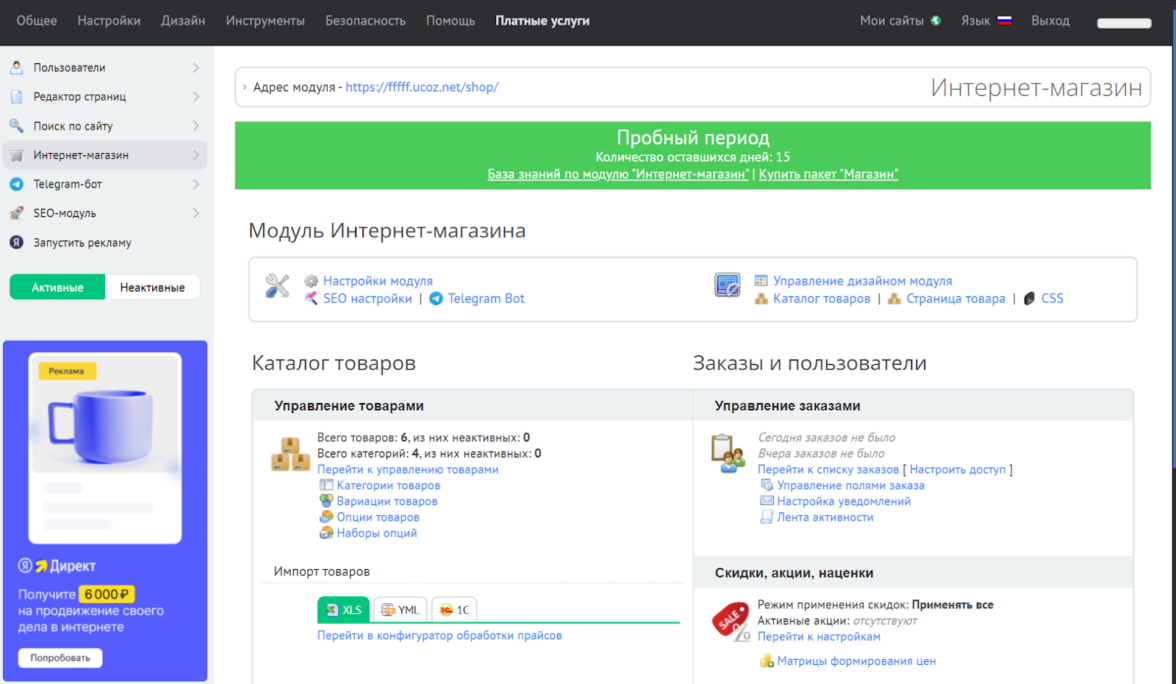The image size is (1176, 684).
Task: Click the wrench and screwdriver settings icon
Action: (x=277, y=286)
